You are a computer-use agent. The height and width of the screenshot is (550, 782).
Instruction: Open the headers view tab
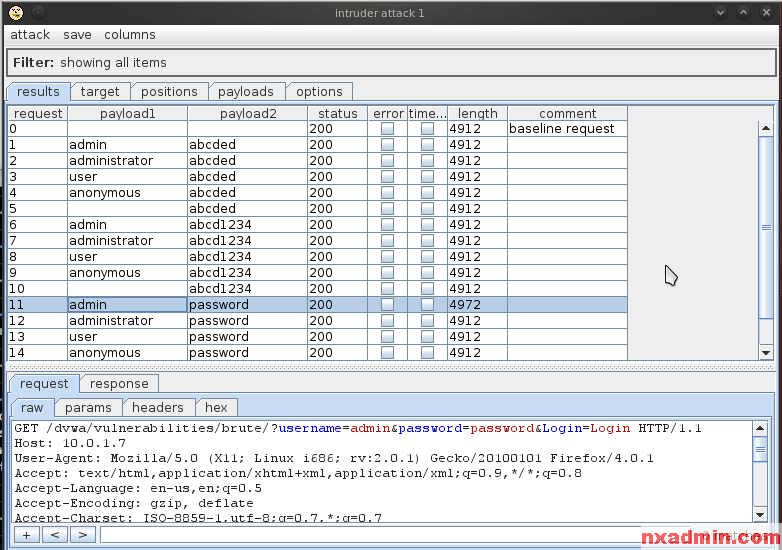point(158,407)
